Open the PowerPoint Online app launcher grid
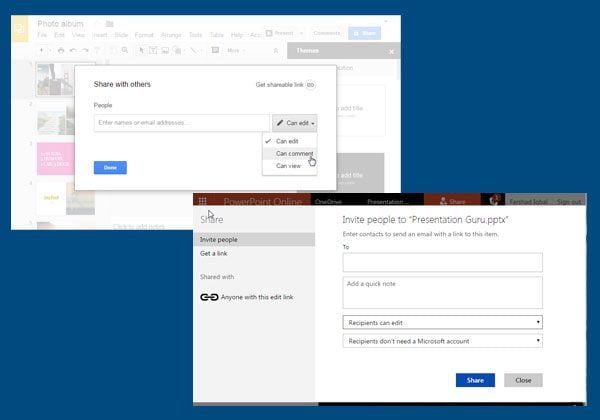Image resolution: width=600 pixels, height=420 pixels. point(202,201)
